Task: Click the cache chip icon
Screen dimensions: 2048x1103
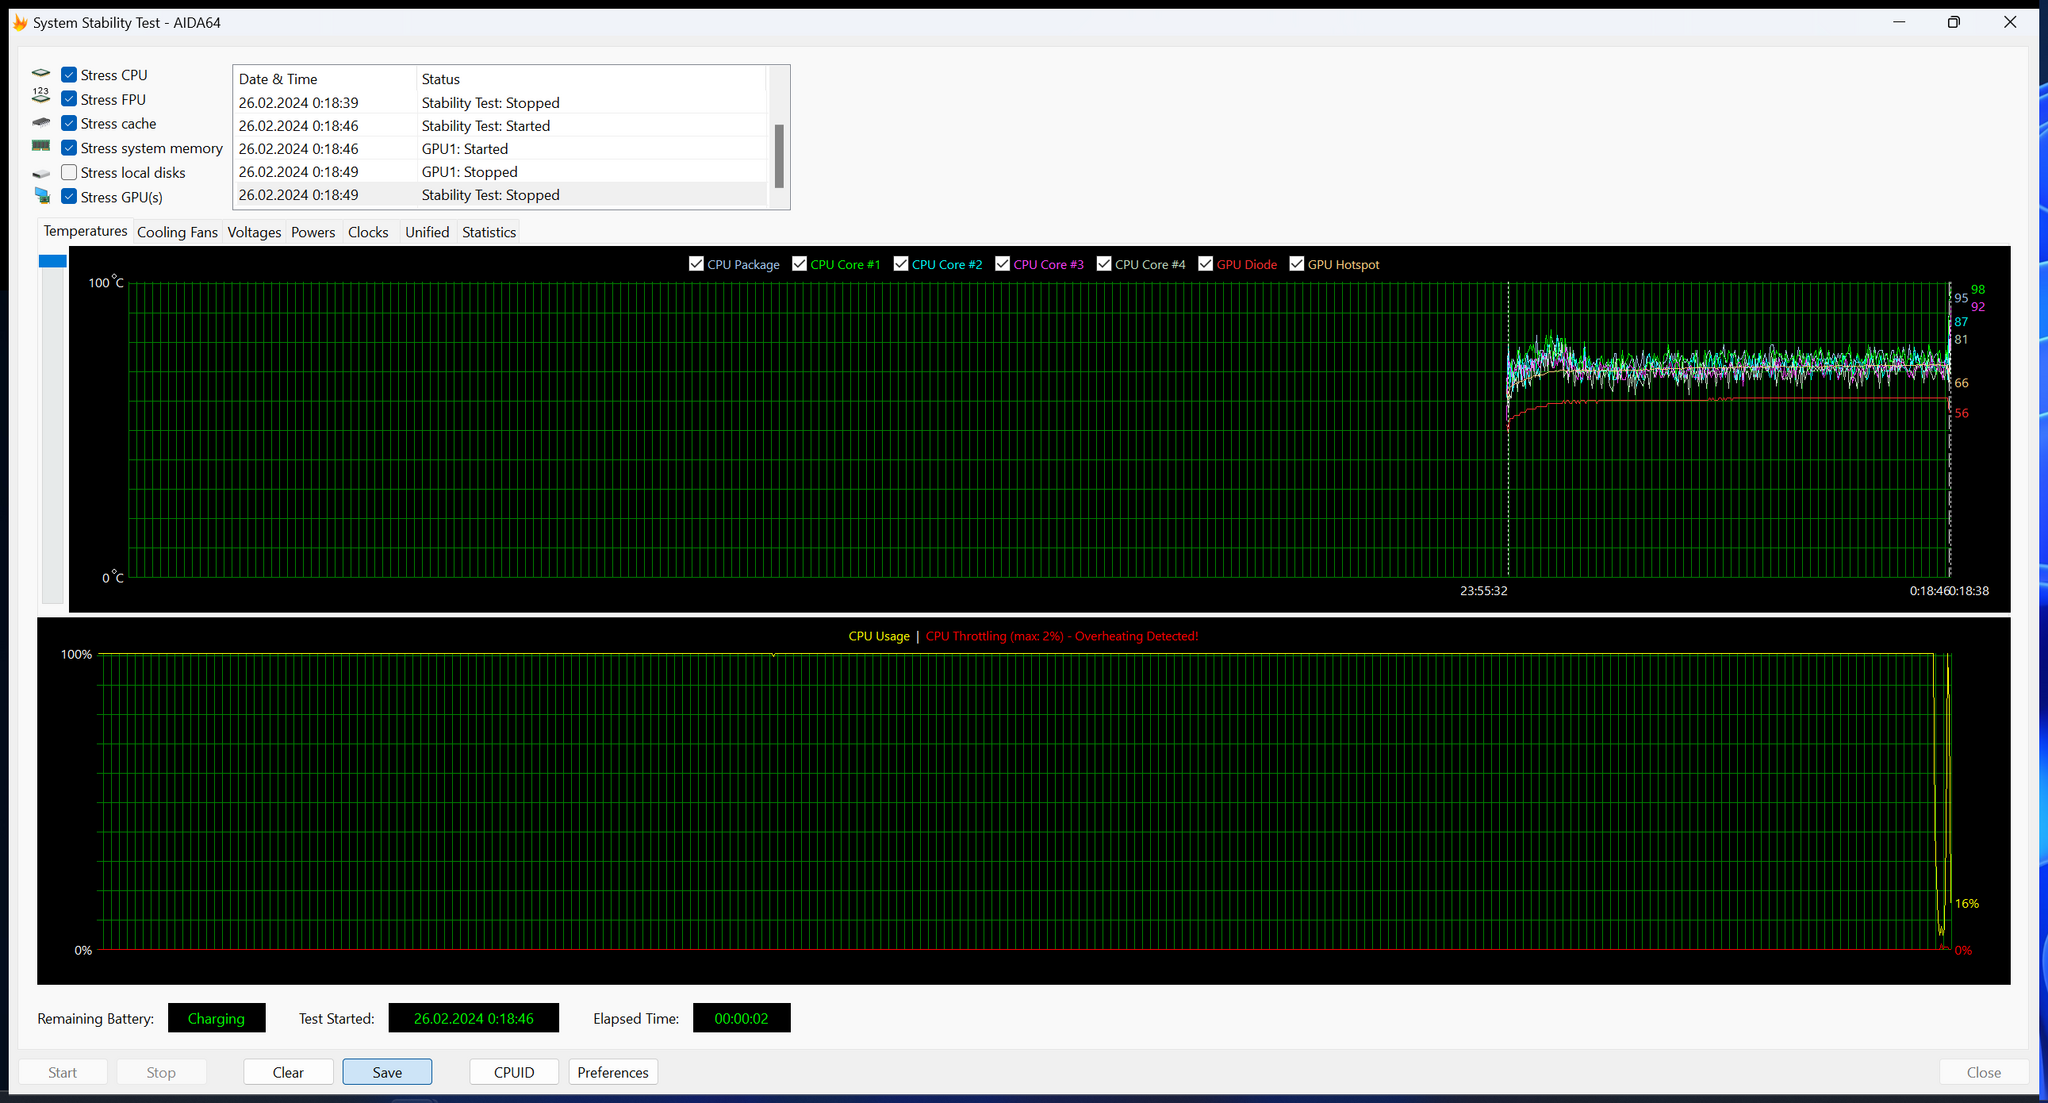Action: [41, 123]
